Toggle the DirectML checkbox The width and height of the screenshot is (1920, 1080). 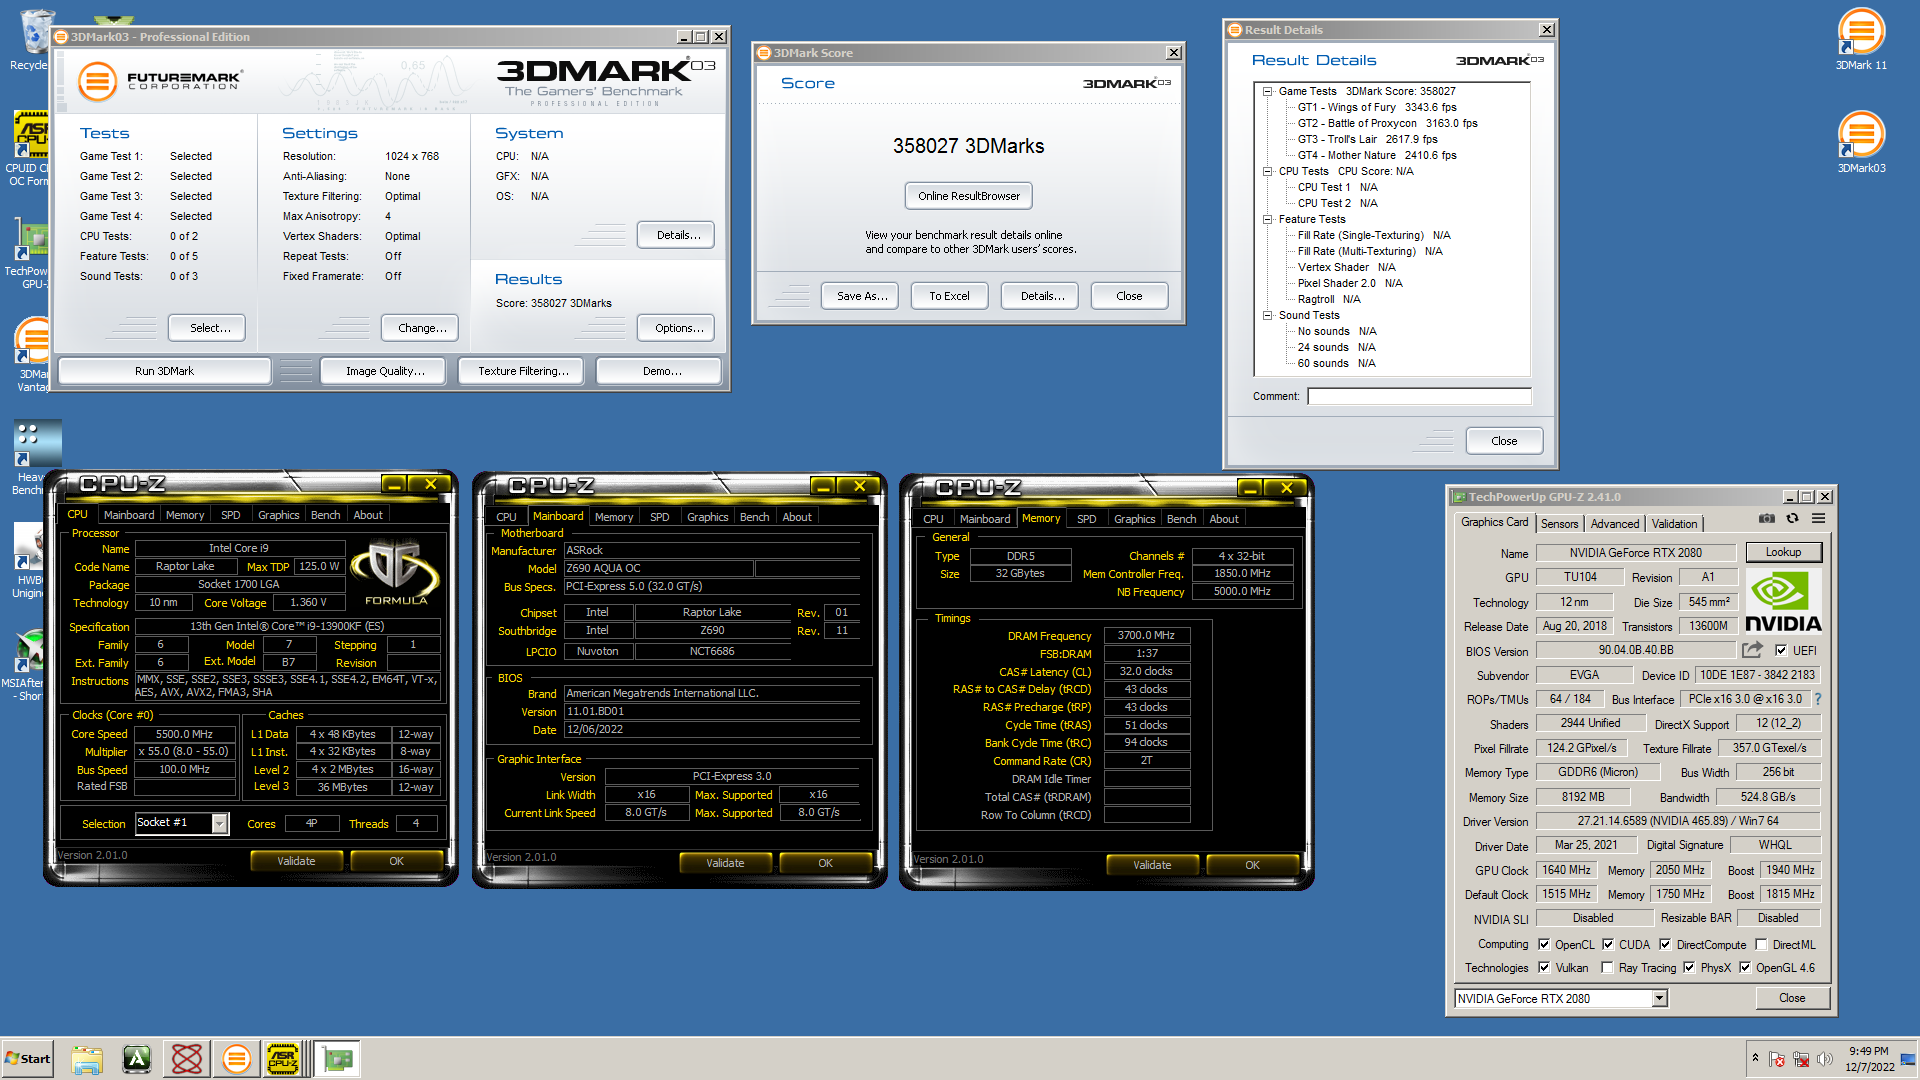tap(1762, 944)
